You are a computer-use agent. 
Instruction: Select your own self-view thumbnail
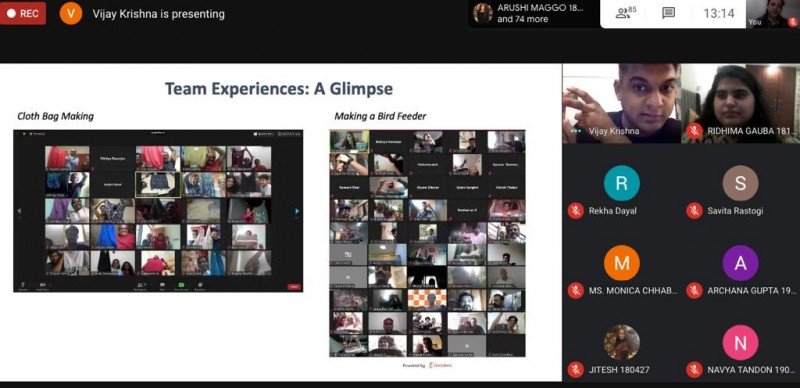tap(772, 14)
